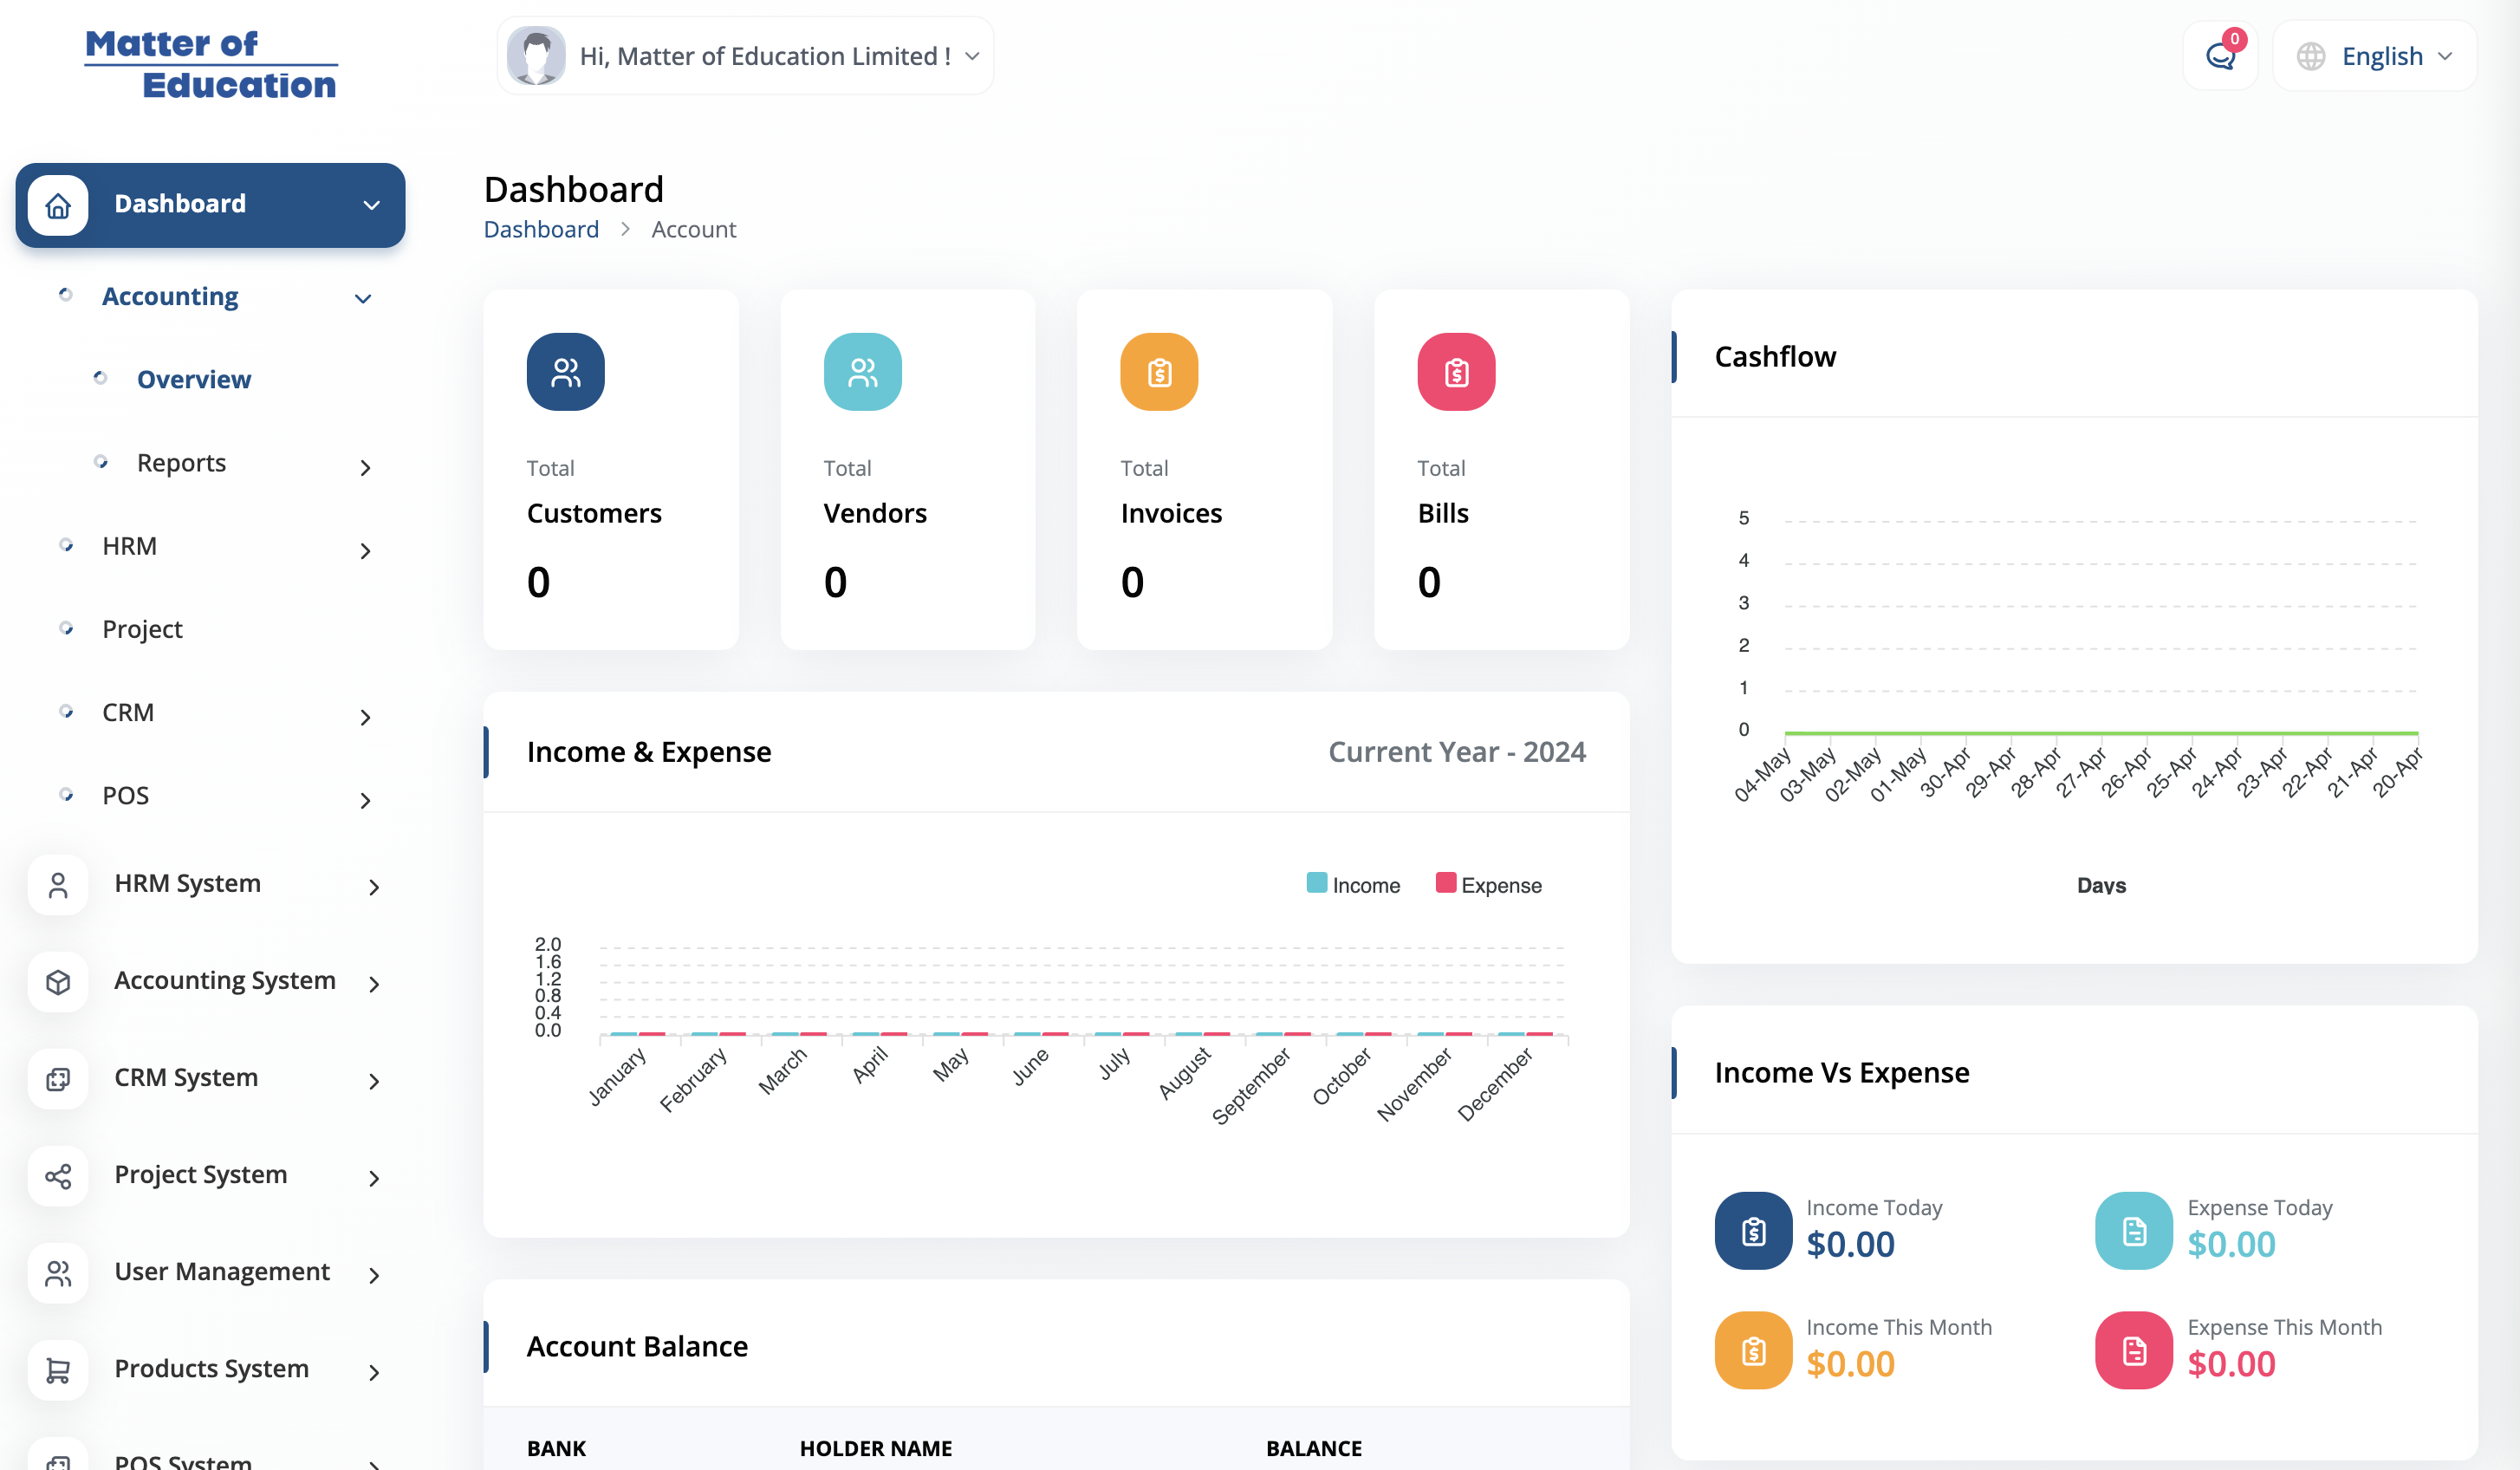
Task: Click the Accounting System cube icon
Action: [x=58, y=982]
